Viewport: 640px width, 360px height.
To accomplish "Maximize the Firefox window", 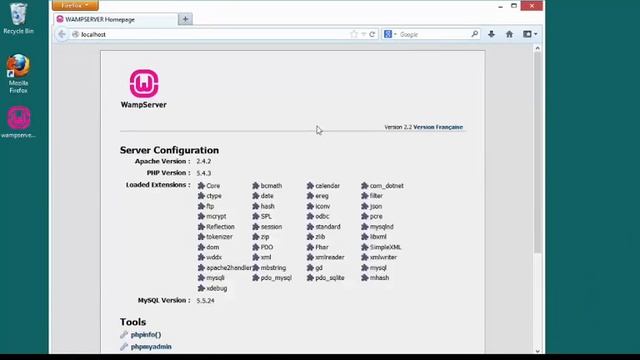I will point(514,6).
